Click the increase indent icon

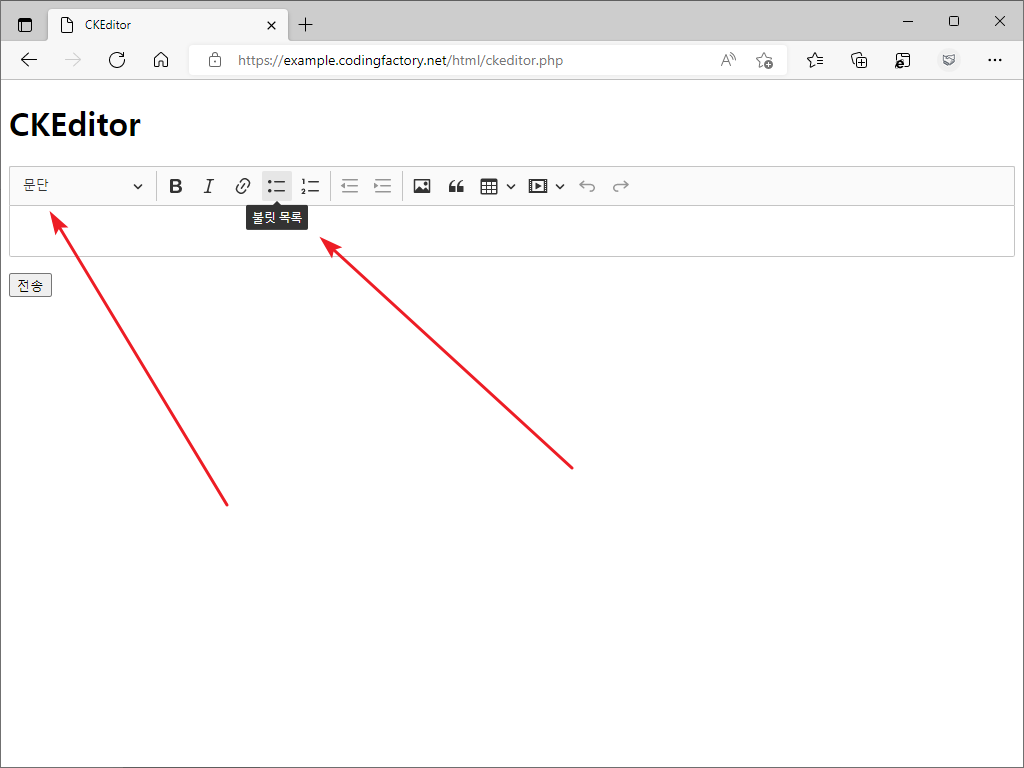coord(383,186)
